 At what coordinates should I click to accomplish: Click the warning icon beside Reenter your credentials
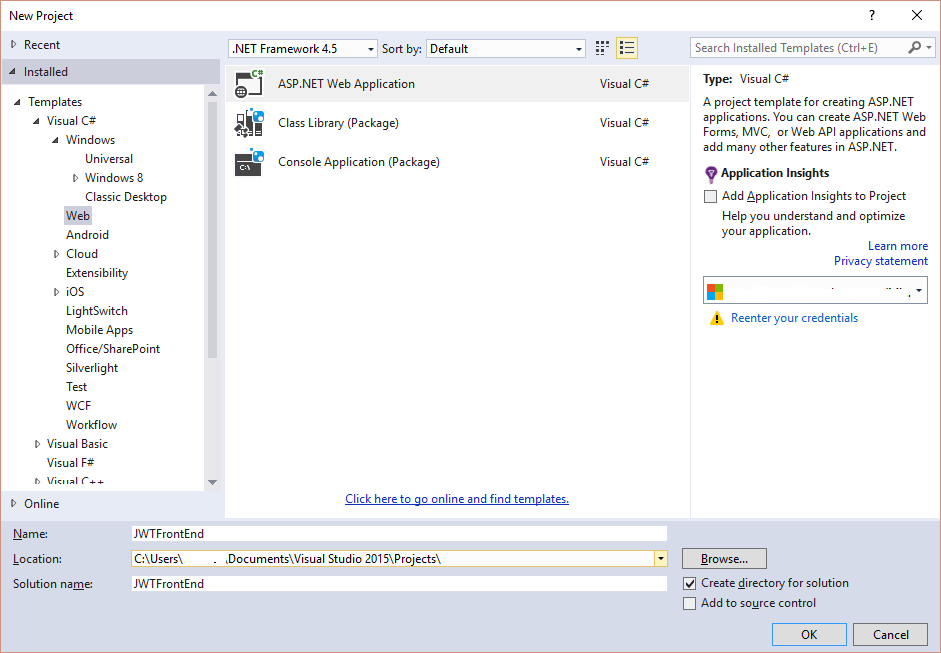point(717,318)
